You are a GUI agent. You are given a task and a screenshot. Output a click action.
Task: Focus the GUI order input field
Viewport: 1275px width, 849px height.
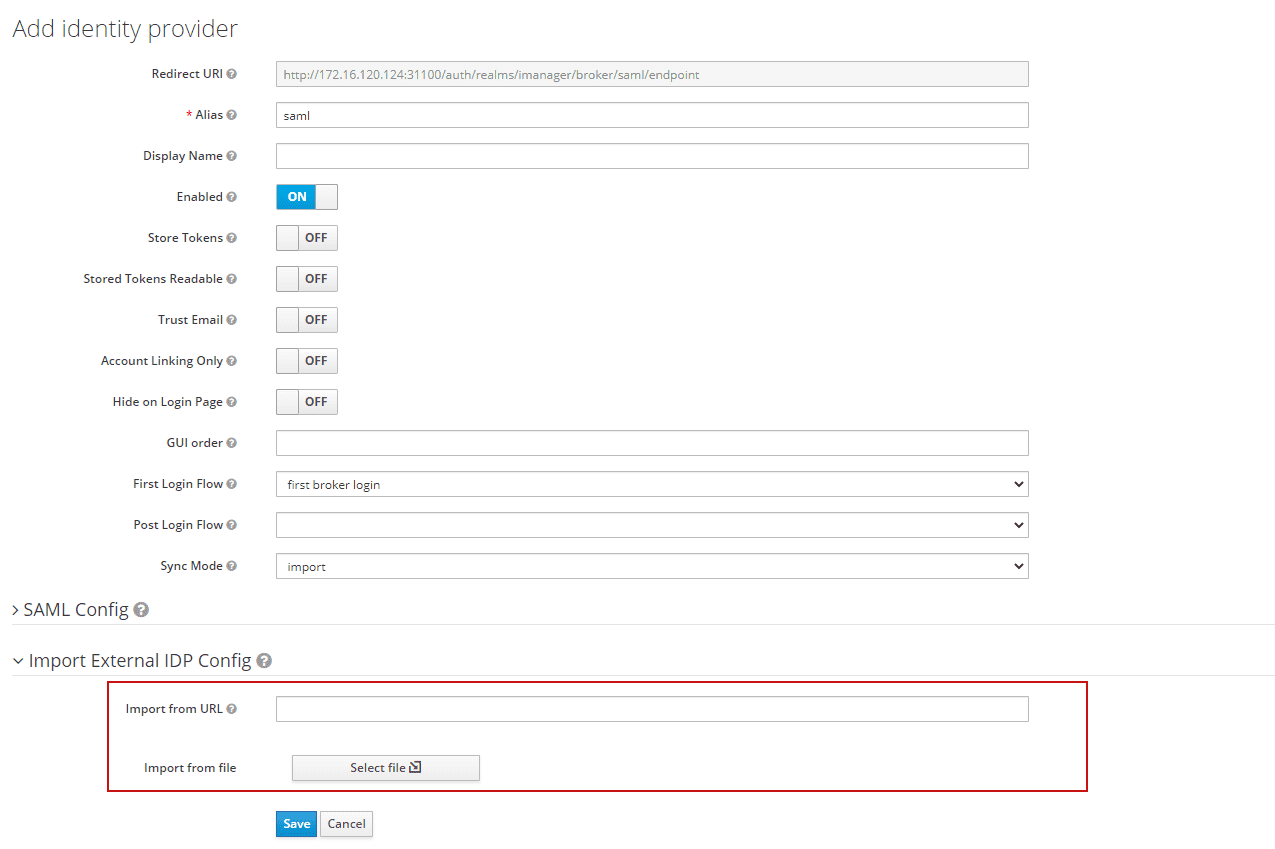tap(652, 443)
